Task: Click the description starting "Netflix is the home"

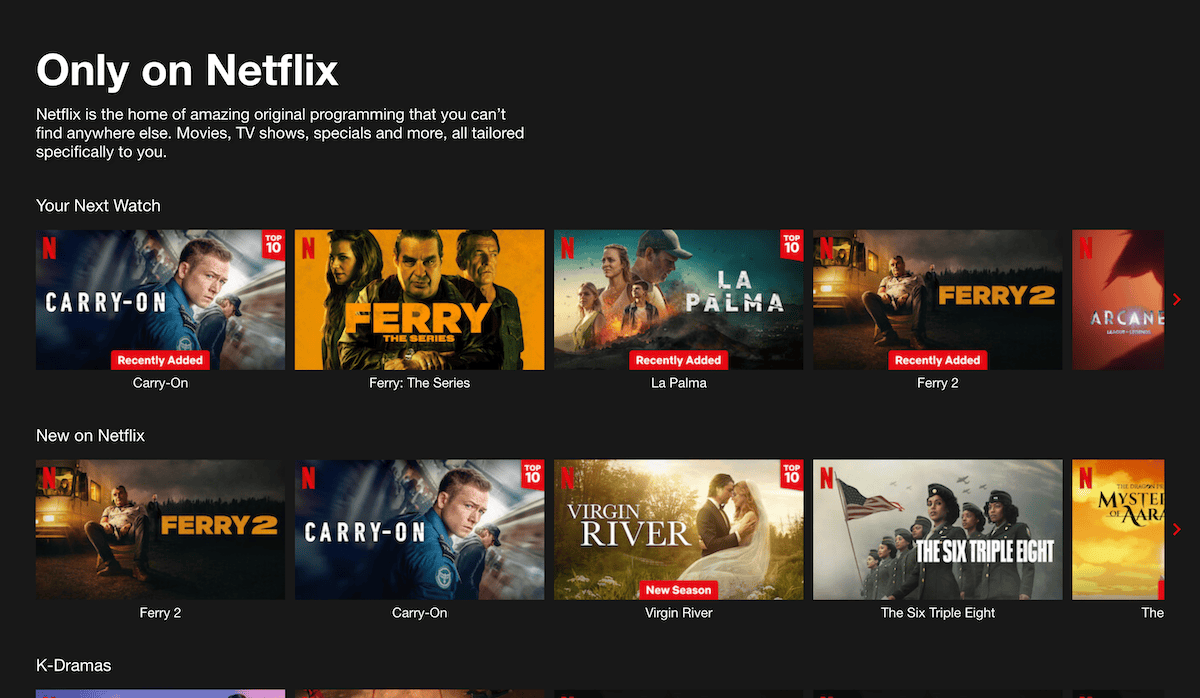Action: (280, 133)
